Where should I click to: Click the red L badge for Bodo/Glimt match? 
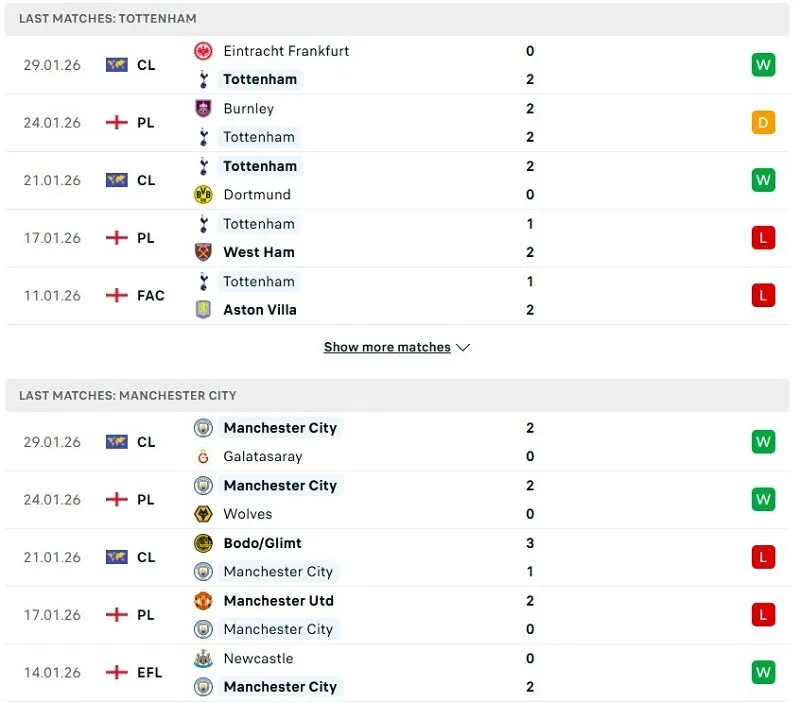pyautogui.click(x=764, y=557)
